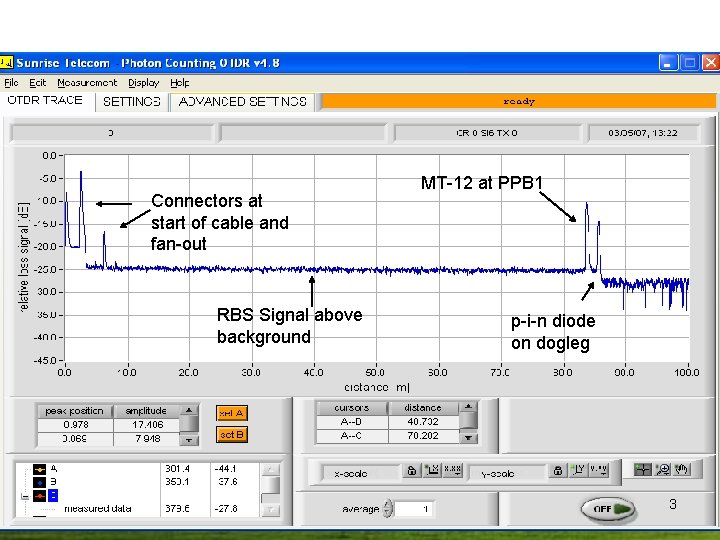Screen dimensions: 720x540
Task: Click cursor list scroll down arrow
Action: pyautogui.click(x=271, y=510)
